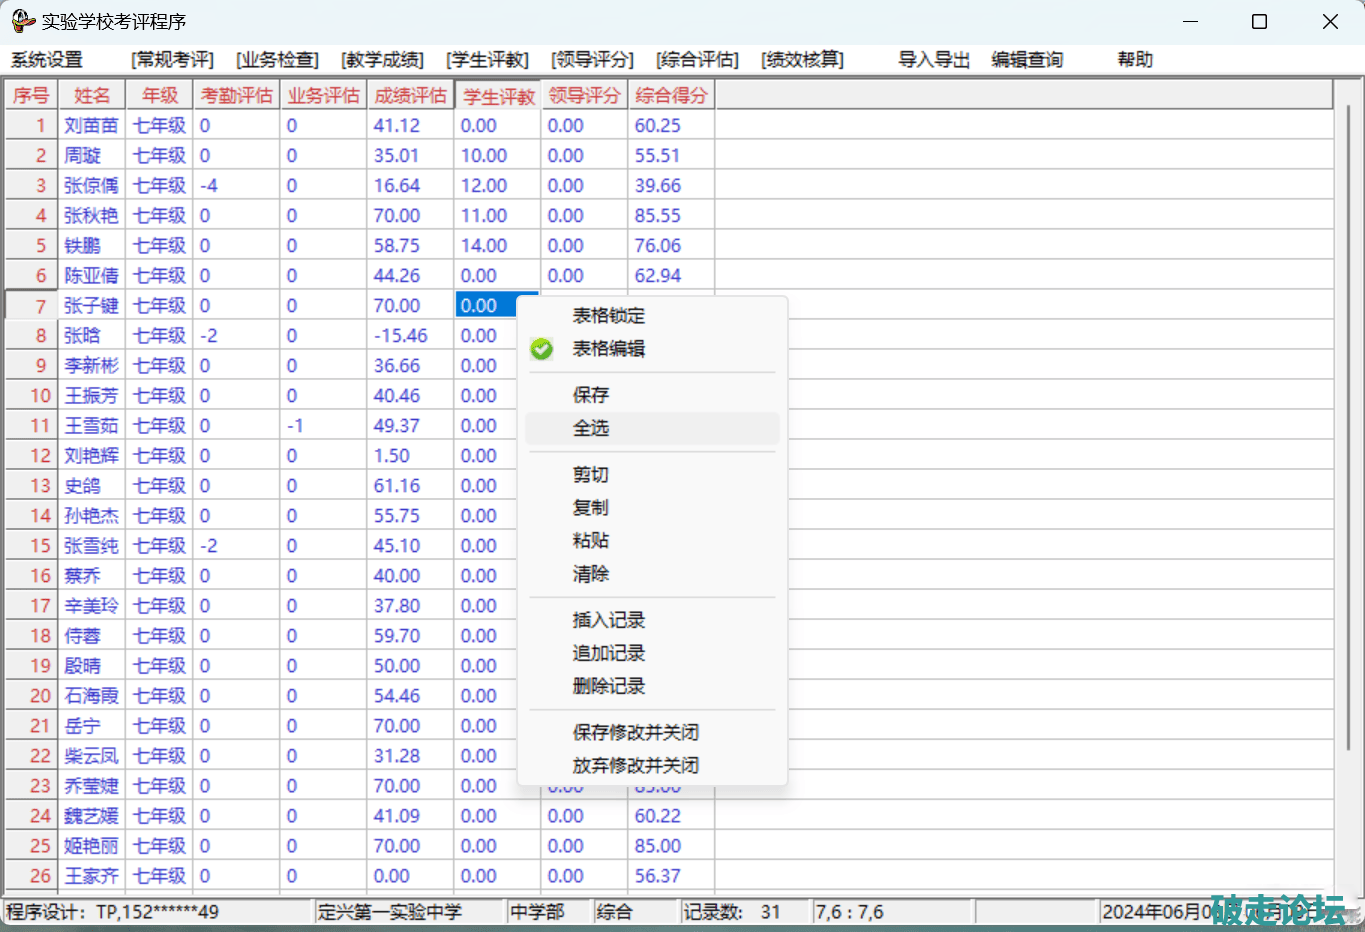
Task: Click 保存 in the context menu
Action: [590, 395]
